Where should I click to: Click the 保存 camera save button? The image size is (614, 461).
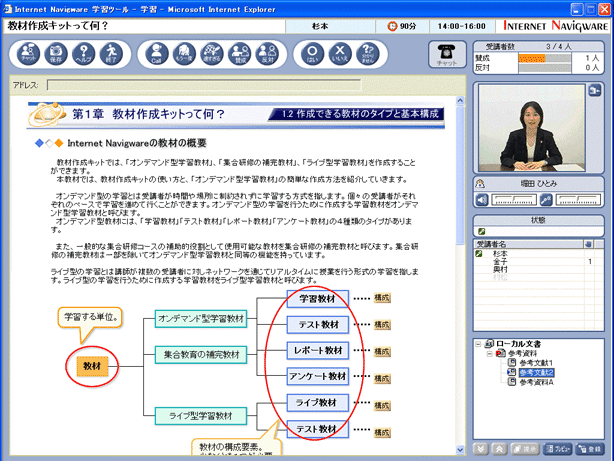56,54
